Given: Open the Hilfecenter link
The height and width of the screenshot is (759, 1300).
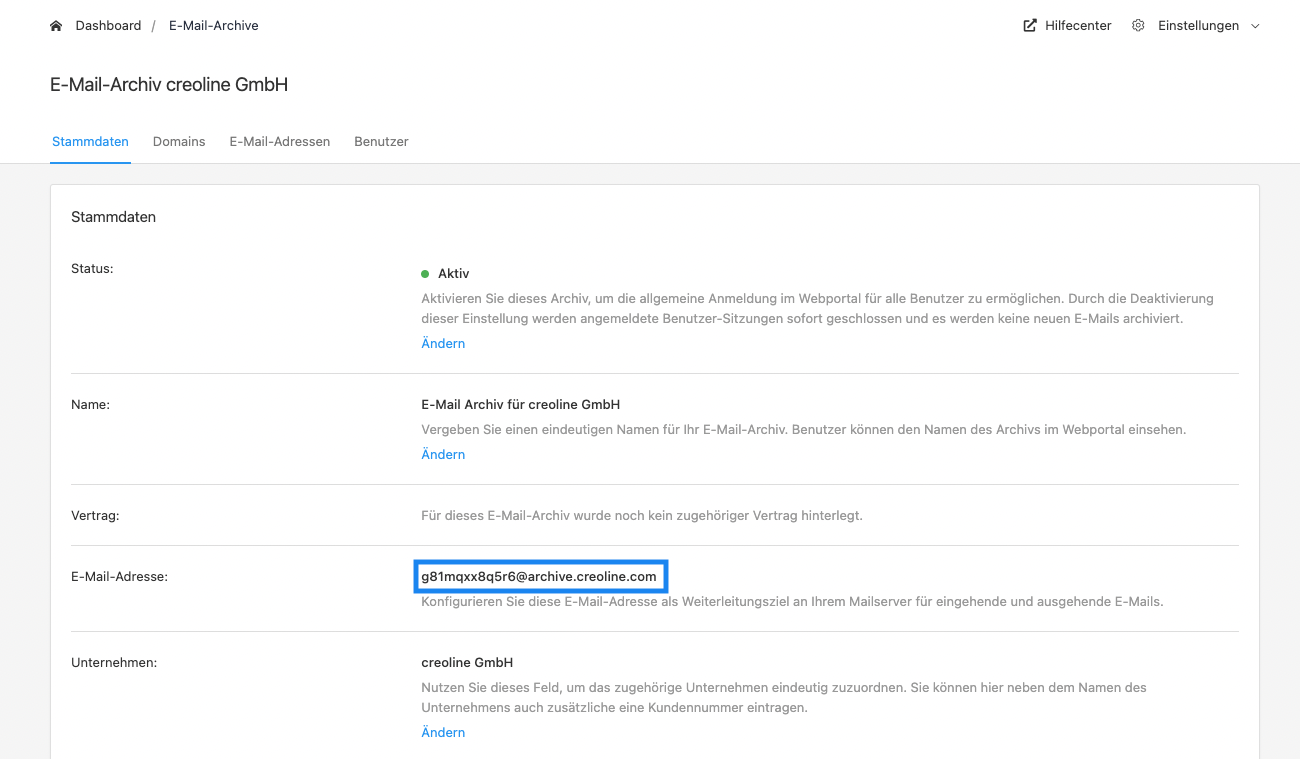Looking at the screenshot, I should click(1078, 26).
